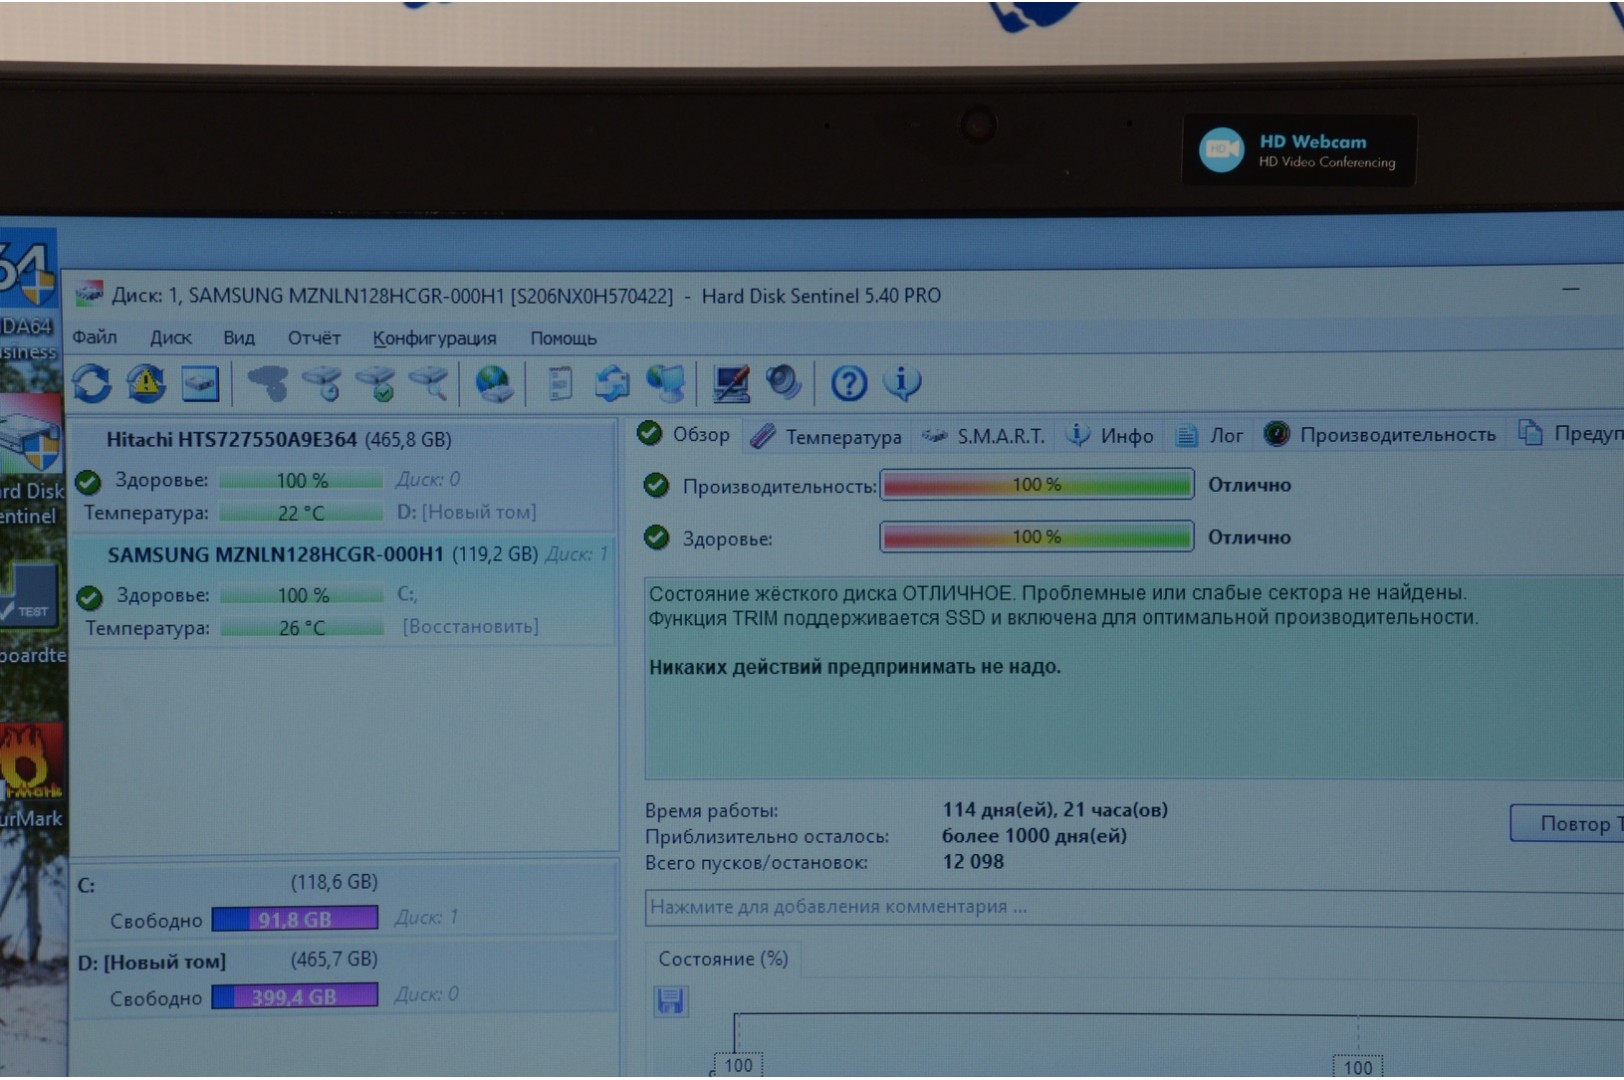This screenshot has width=1624, height=1080.
Task: Click the C: drive free space bar
Action: coord(295,919)
